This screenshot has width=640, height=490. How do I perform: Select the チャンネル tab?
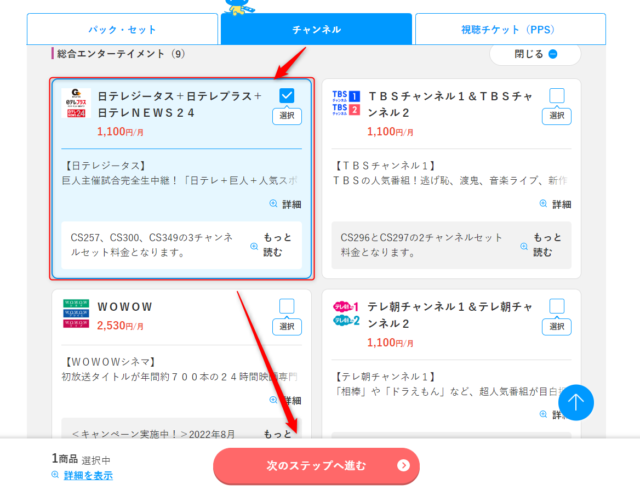[316, 29]
